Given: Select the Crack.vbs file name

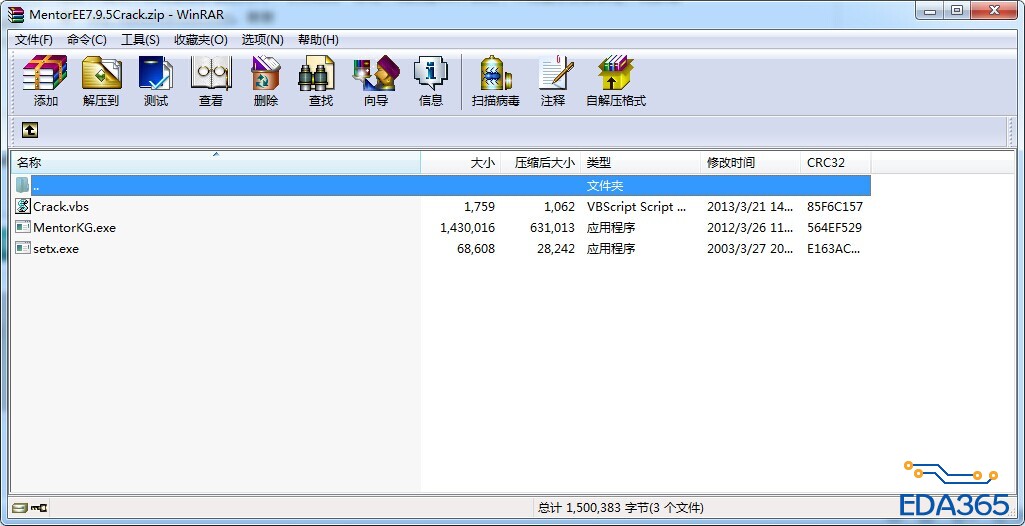Looking at the screenshot, I should click(x=61, y=206).
